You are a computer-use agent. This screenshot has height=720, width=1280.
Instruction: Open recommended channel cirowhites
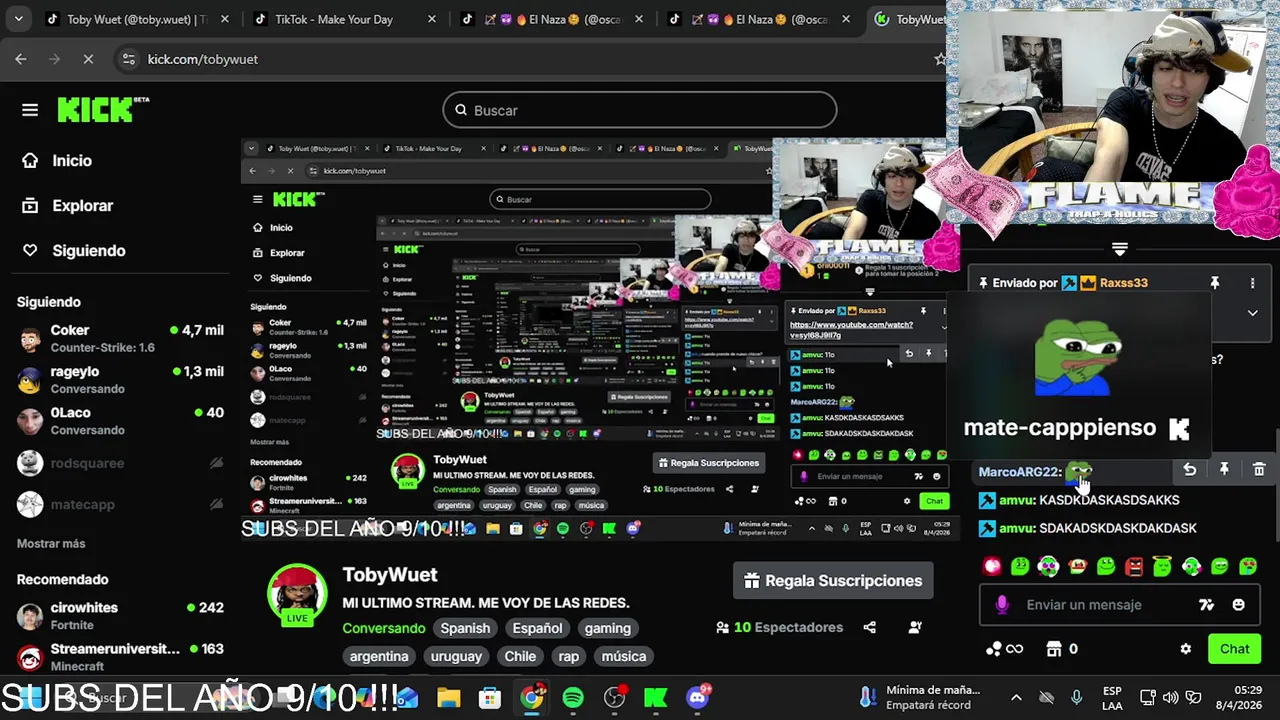[x=120, y=615]
